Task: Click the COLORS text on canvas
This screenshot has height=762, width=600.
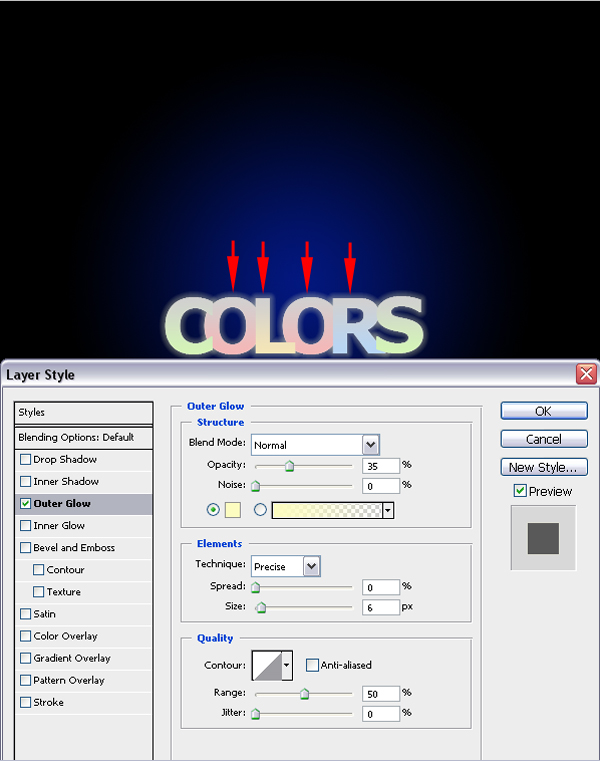Action: pyautogui.click(x=294, y=325)
